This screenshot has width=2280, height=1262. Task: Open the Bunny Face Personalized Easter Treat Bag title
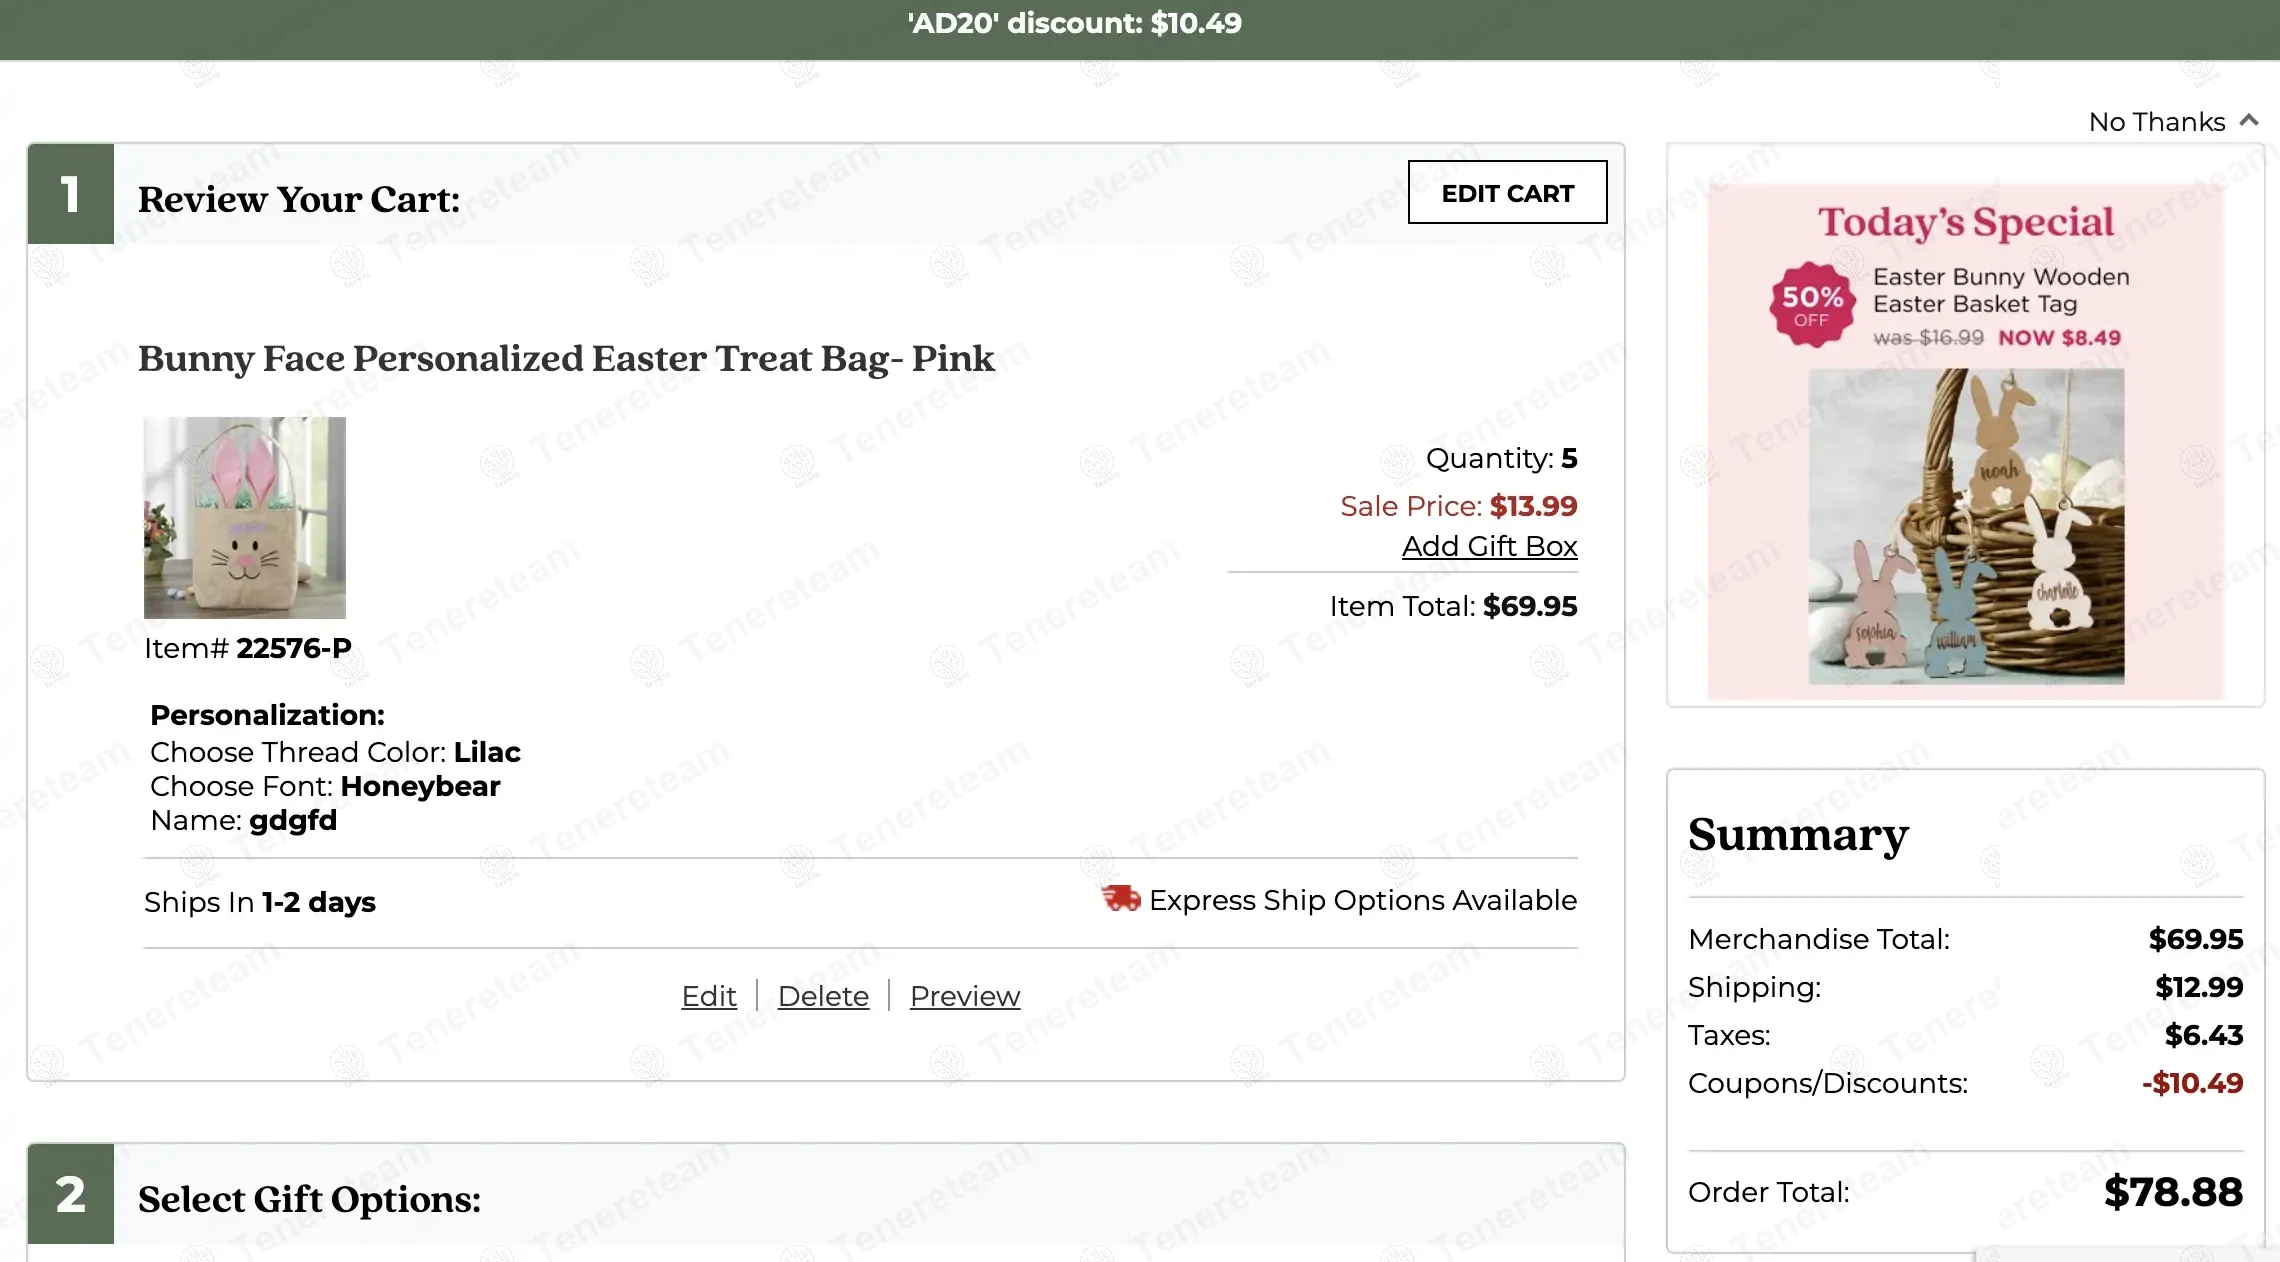click(x=566, y=359)
